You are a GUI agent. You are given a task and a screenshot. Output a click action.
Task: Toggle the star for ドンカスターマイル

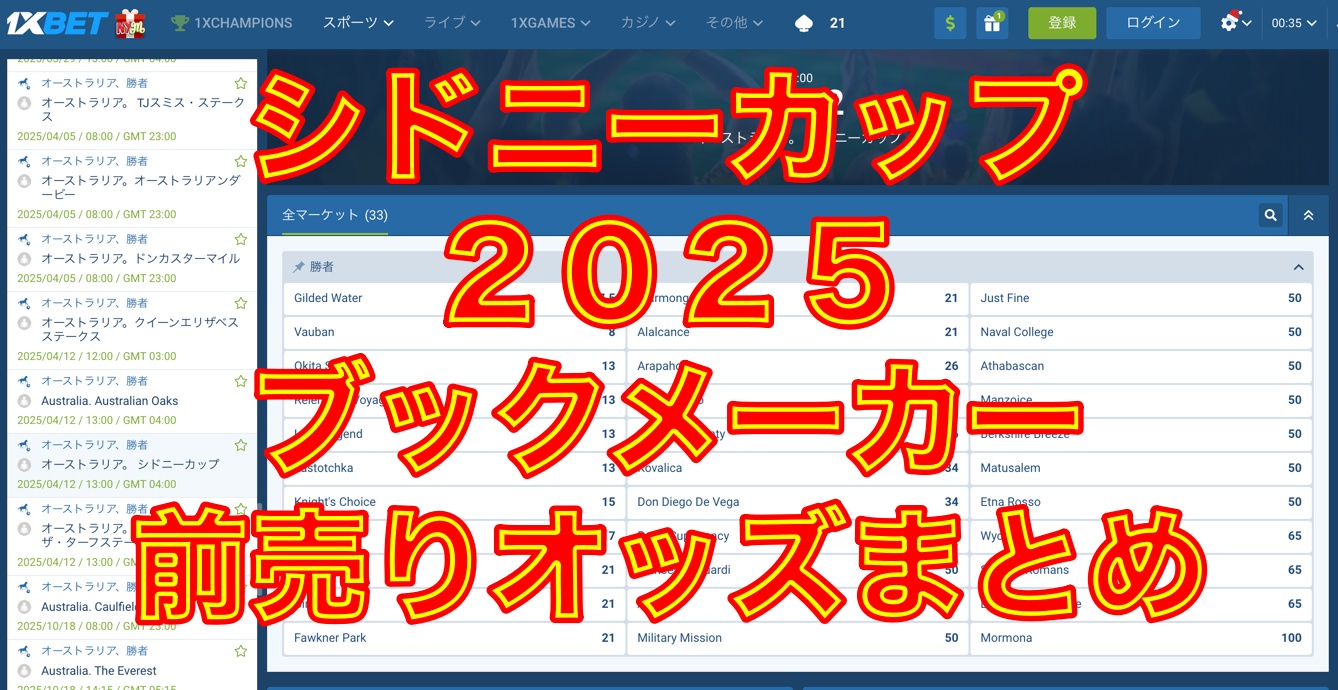(240, 239)
